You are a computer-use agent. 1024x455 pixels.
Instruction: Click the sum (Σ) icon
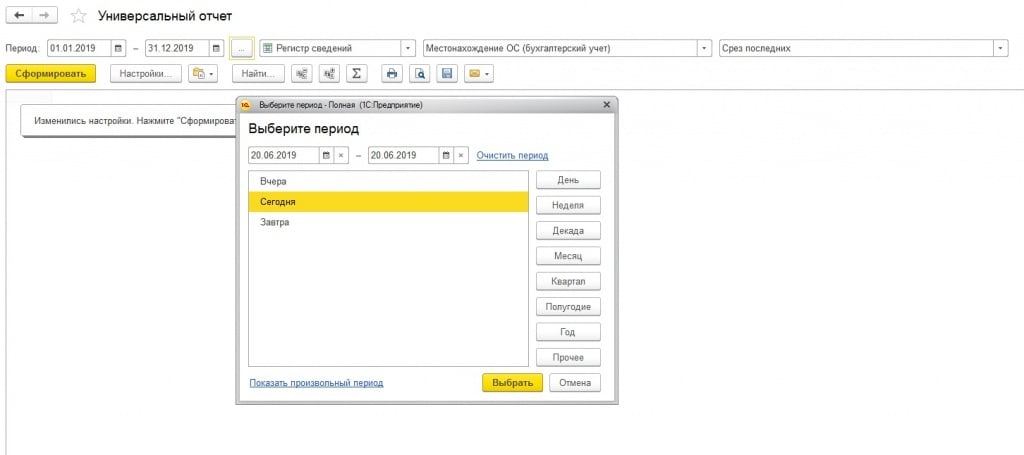(358, 74)
